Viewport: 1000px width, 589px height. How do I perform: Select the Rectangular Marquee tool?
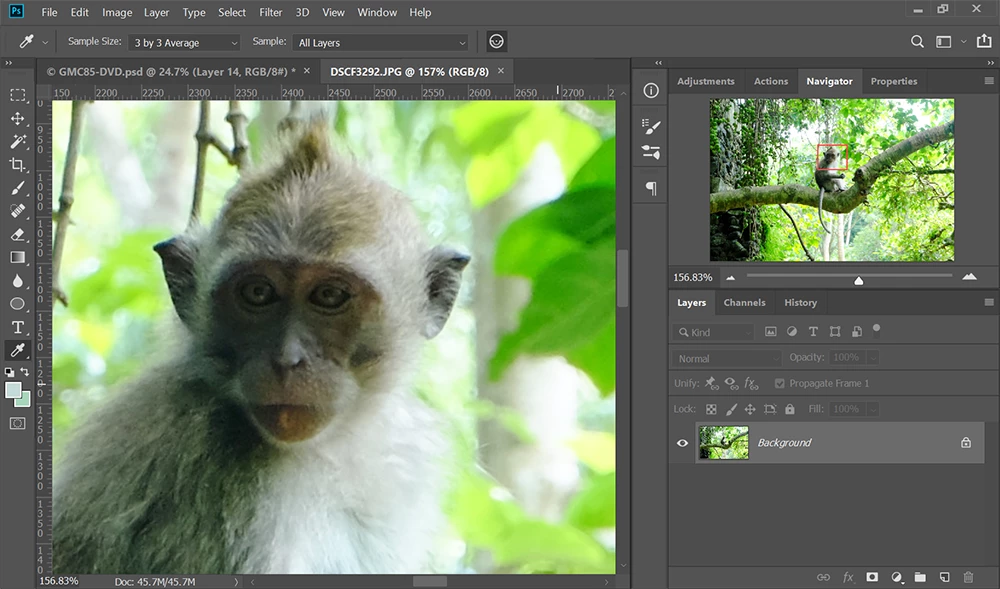(x=18, y=95)
